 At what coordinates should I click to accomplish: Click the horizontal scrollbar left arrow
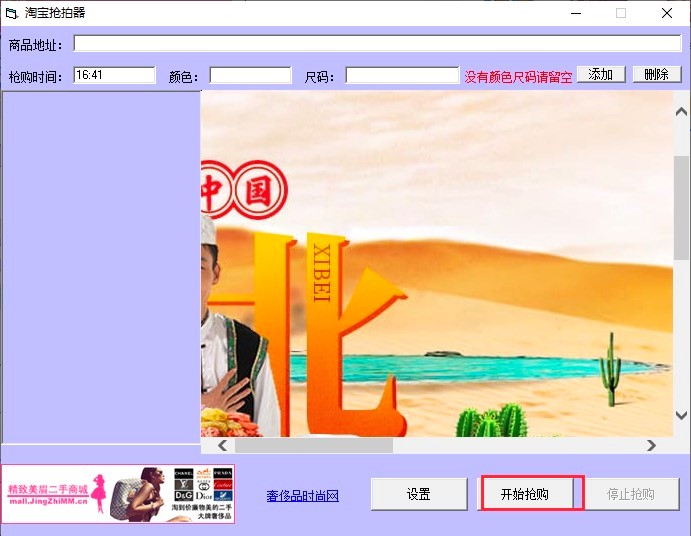tap(223, 446)
